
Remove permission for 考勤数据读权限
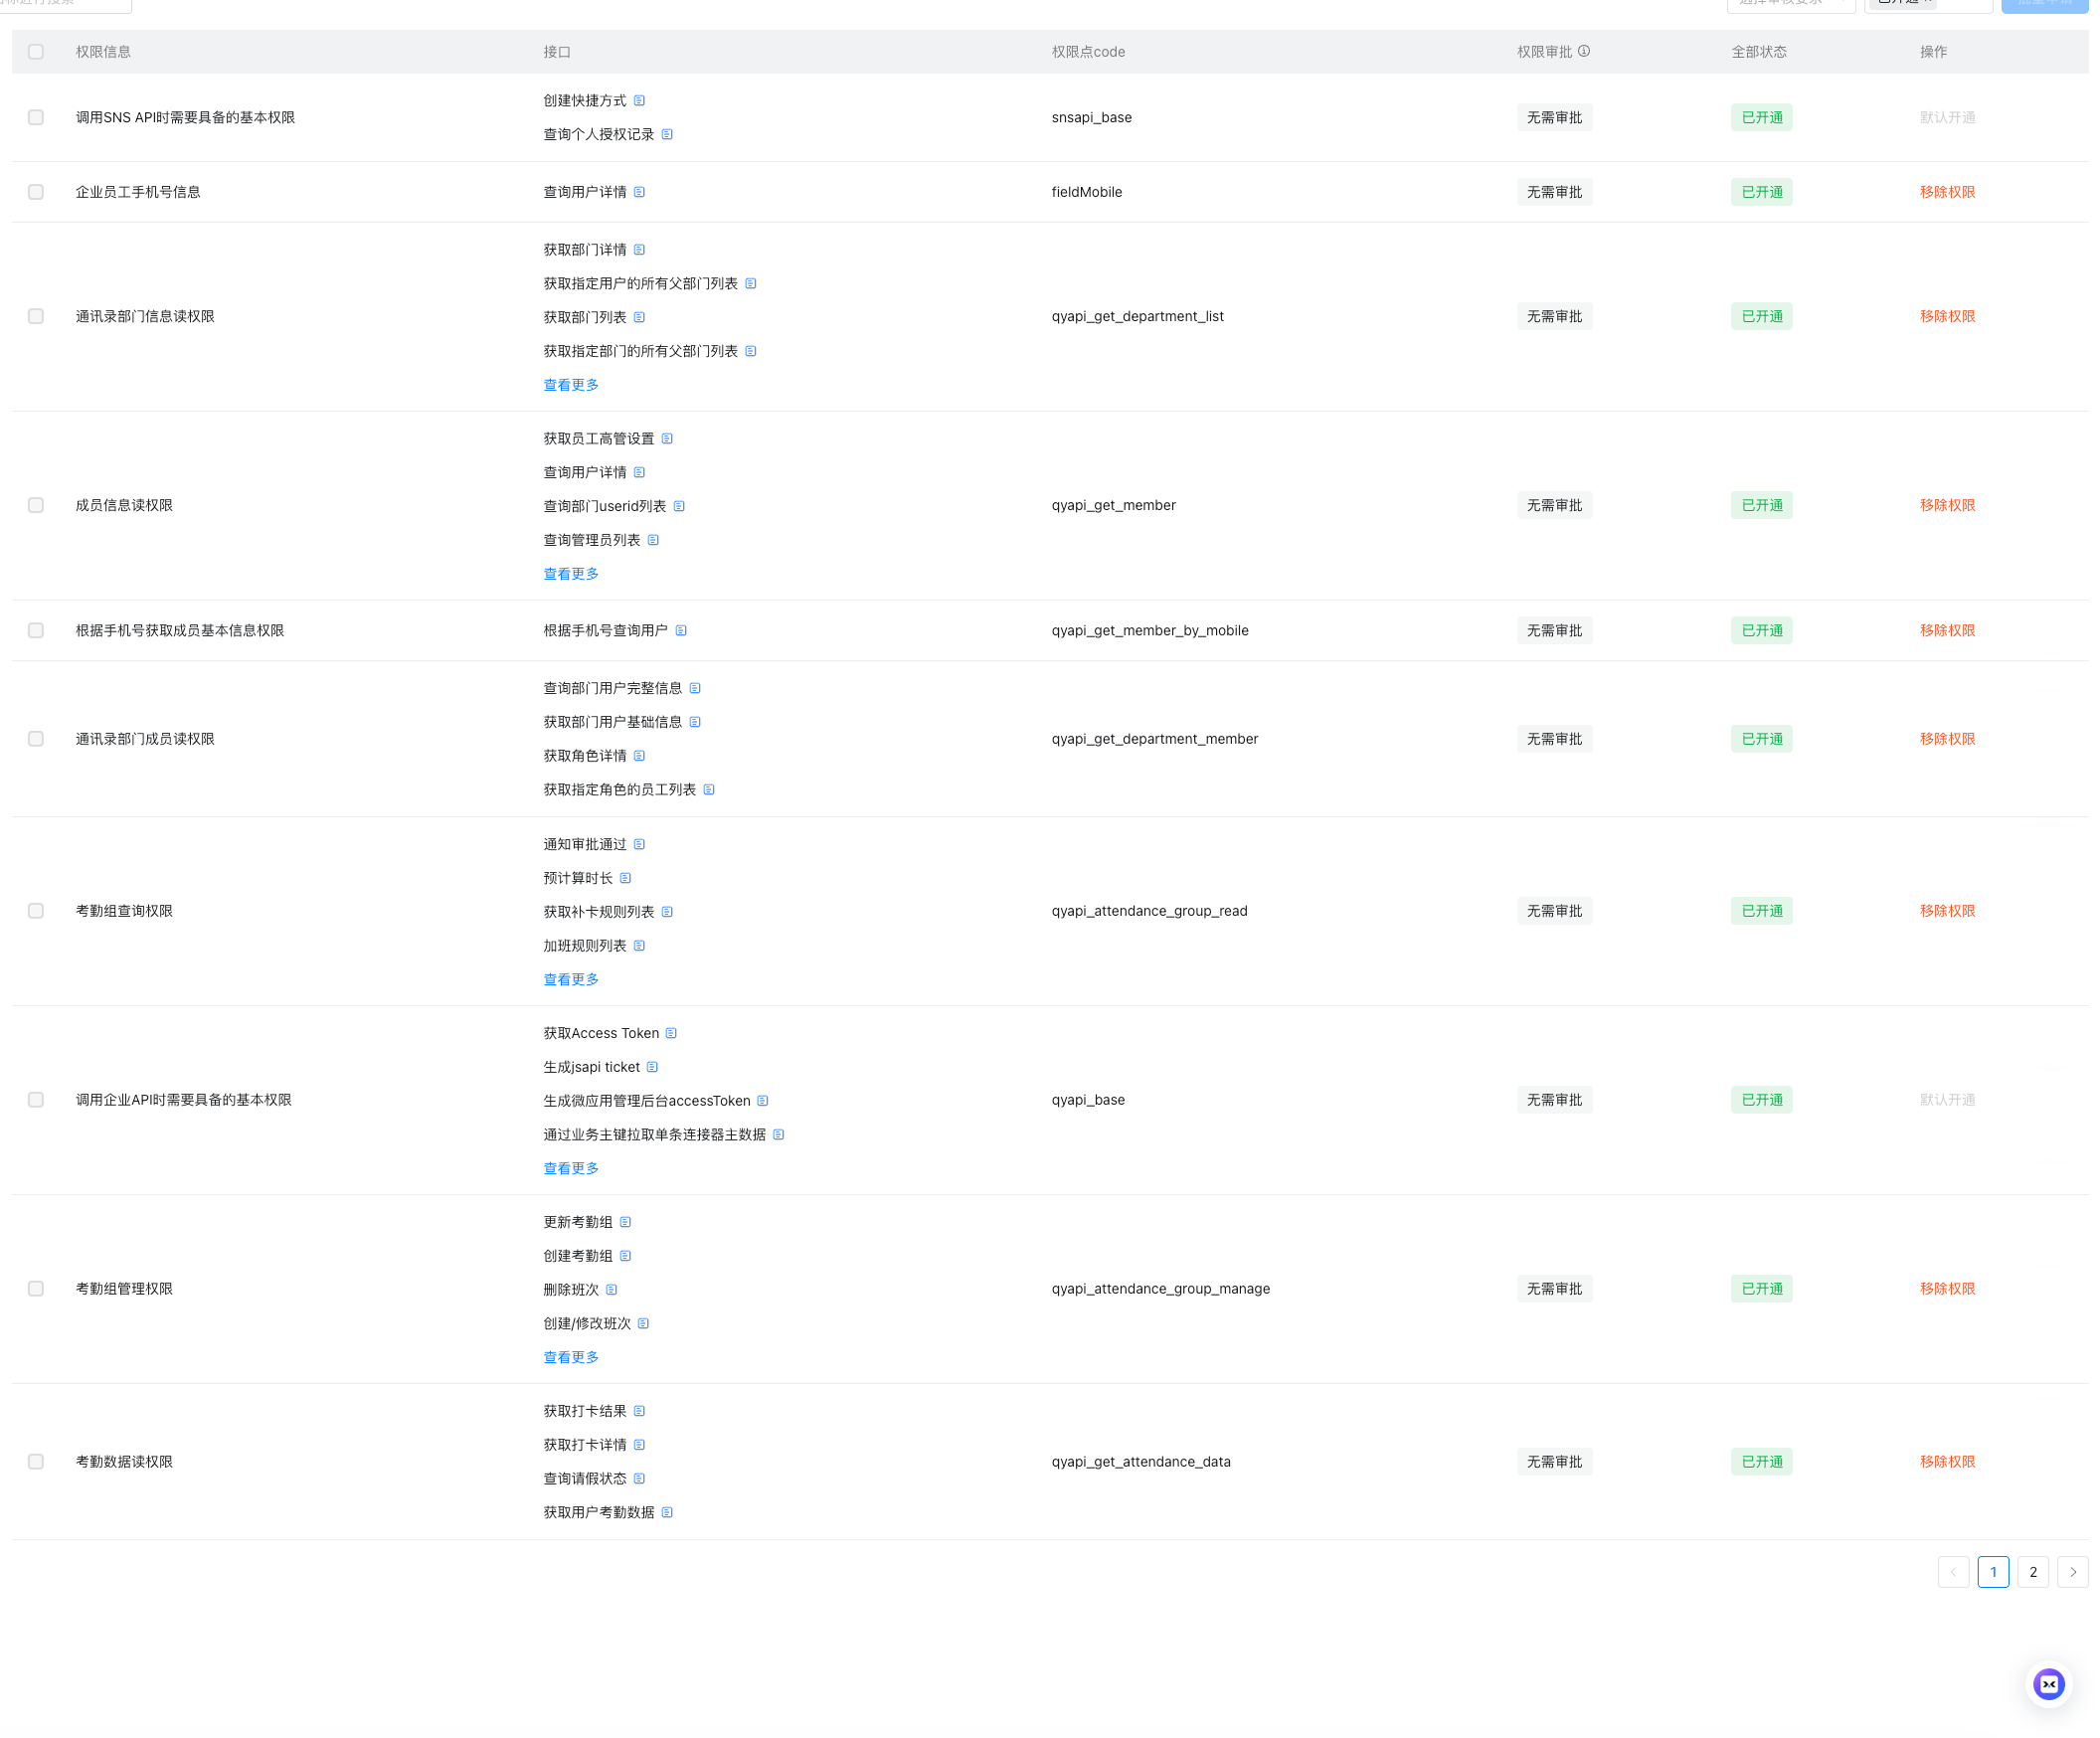point(1948,1463)
